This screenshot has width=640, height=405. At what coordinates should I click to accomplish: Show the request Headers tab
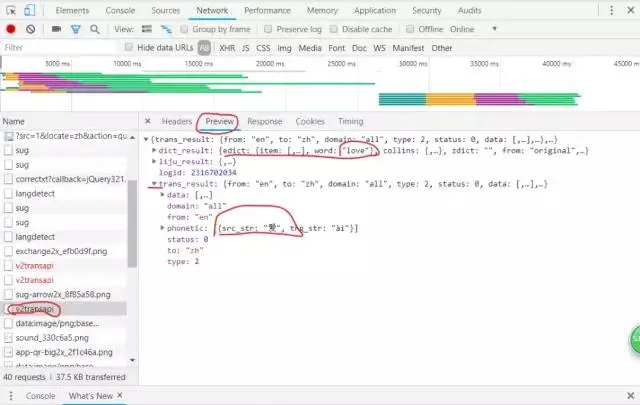point(177,121)
